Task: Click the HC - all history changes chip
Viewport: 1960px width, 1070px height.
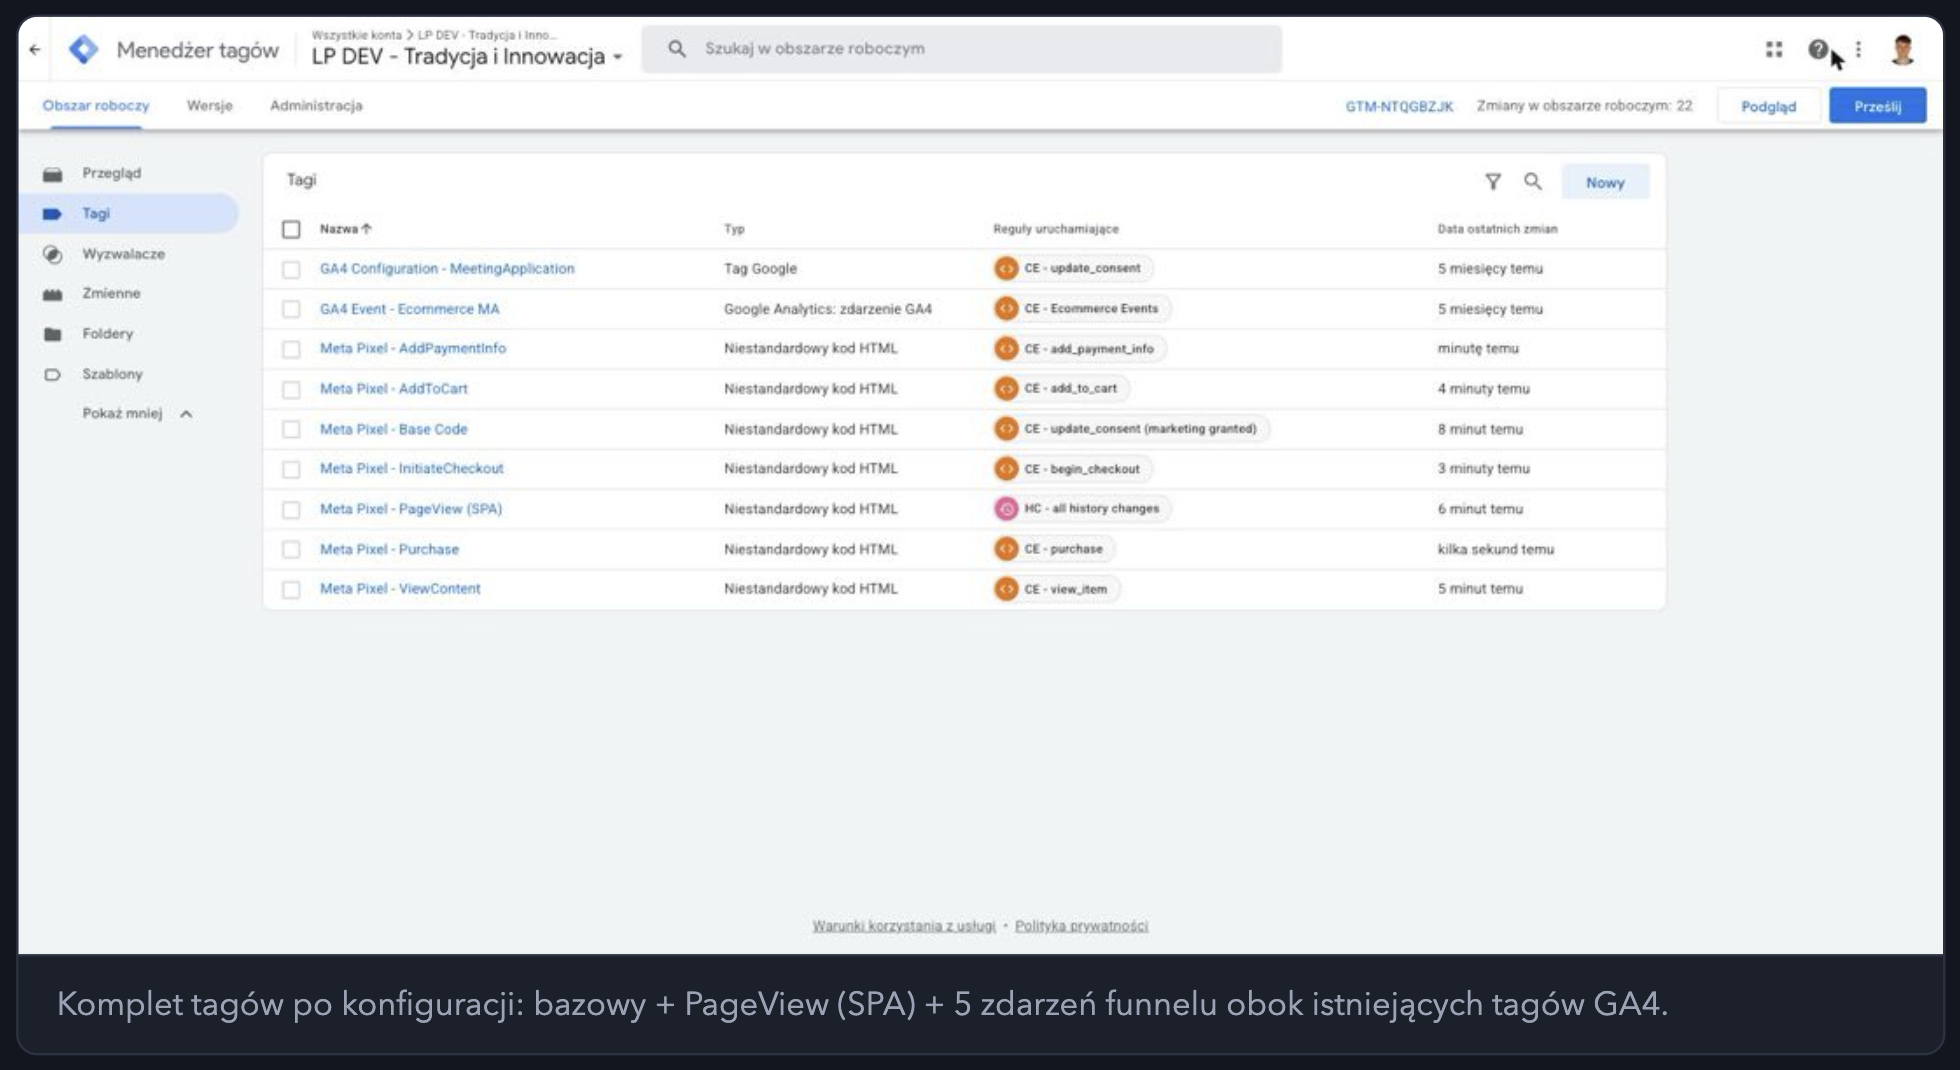Action: pyautogui.click(x=1081, y=508)
